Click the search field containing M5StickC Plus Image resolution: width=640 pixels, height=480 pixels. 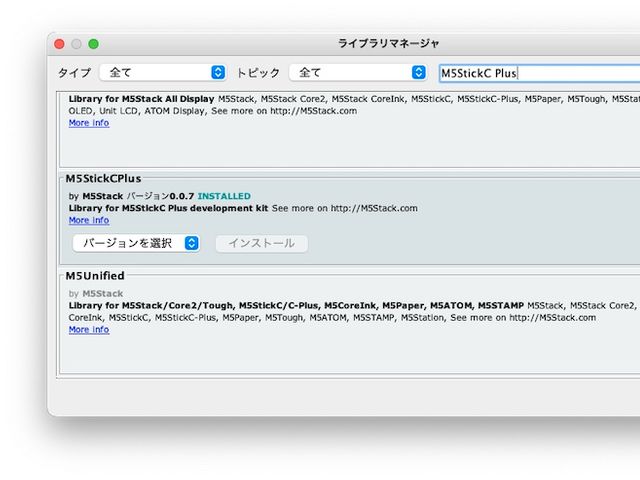(538, 73)
